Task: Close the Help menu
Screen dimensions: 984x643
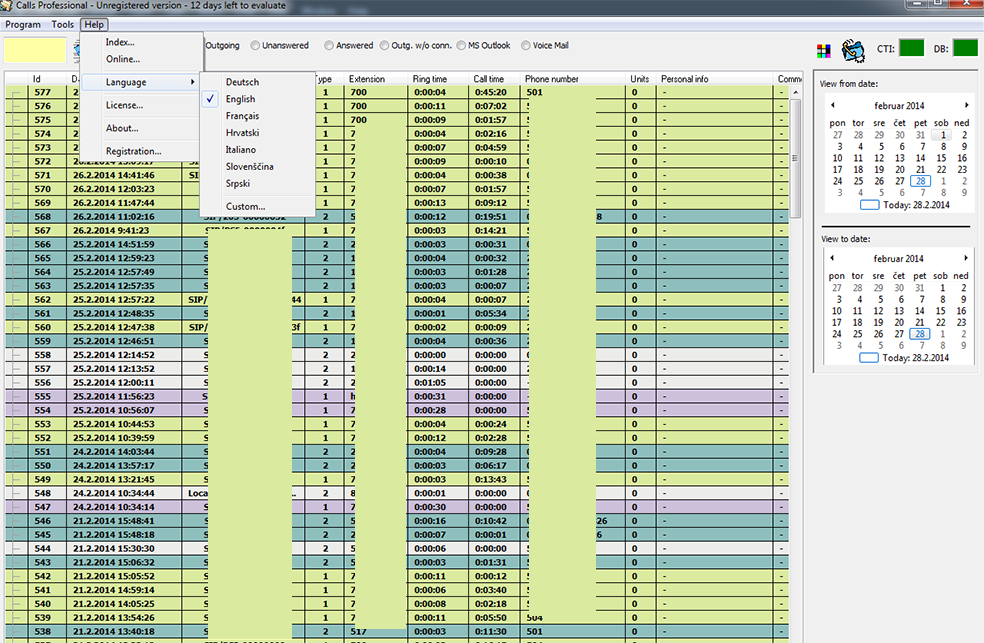Action: tap(94, 24)
